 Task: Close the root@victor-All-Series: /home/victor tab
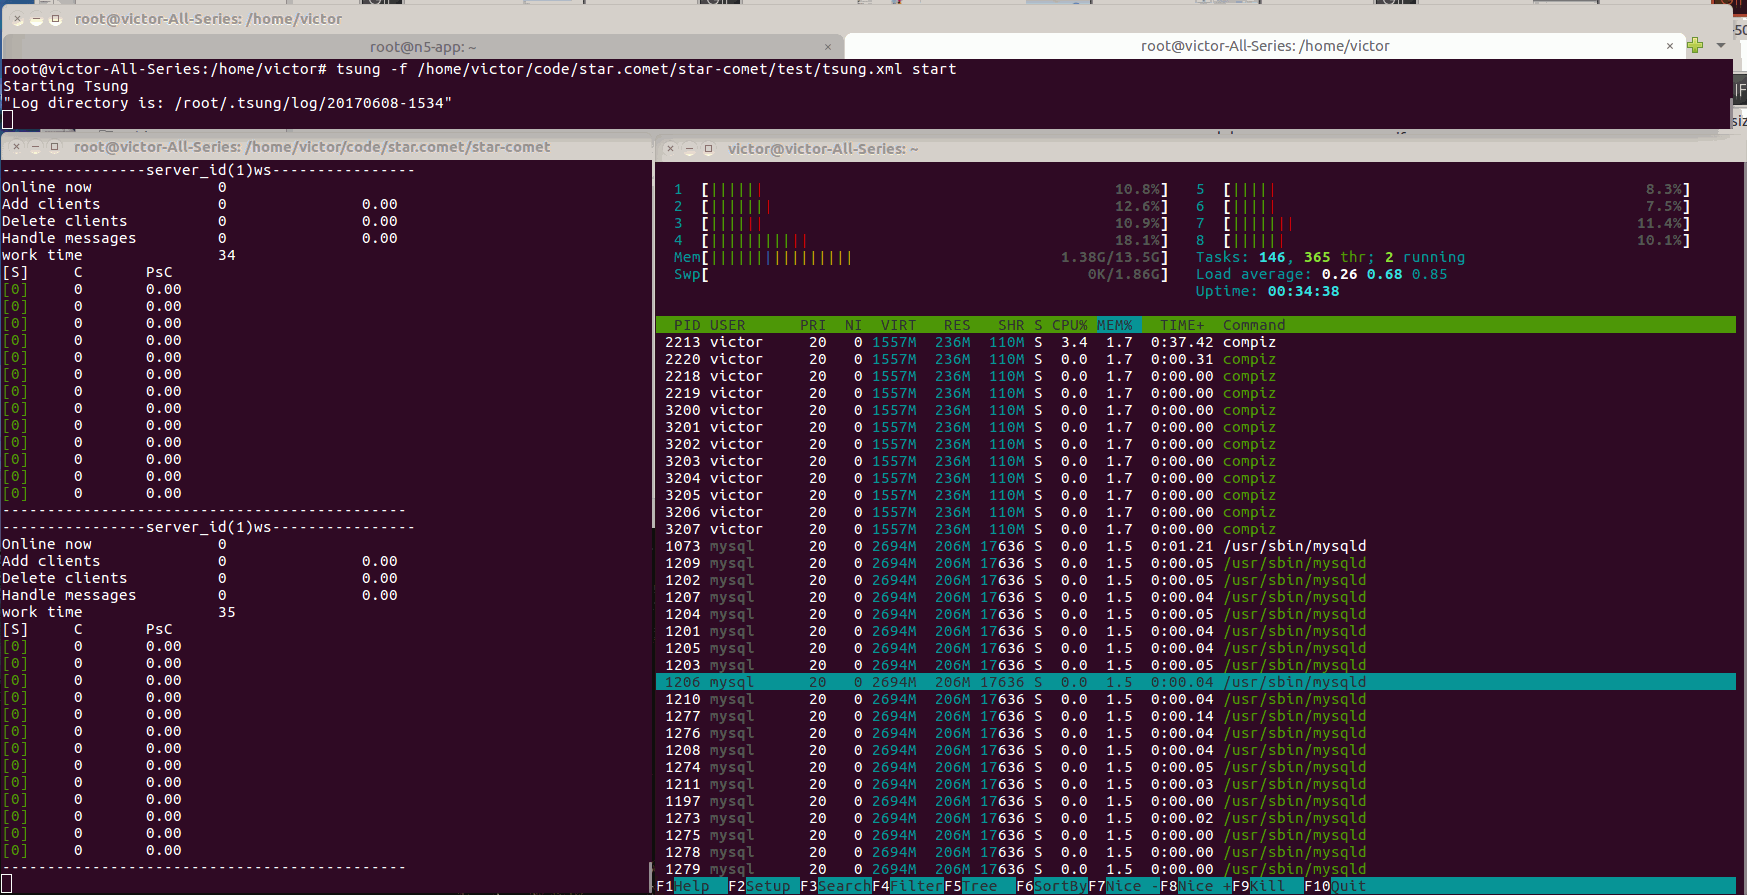coord(1669,46)
